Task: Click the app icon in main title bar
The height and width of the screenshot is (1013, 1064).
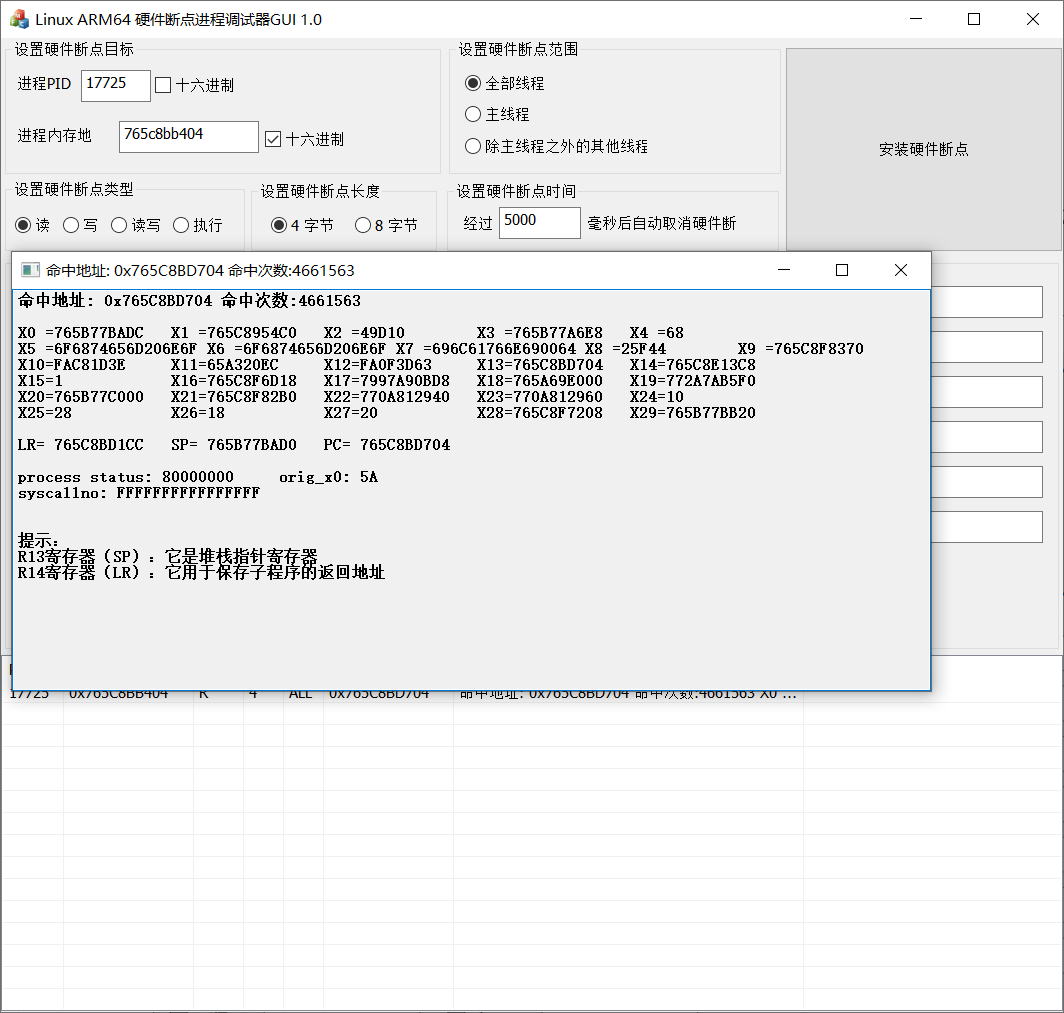Action: (x=19, y=19)
